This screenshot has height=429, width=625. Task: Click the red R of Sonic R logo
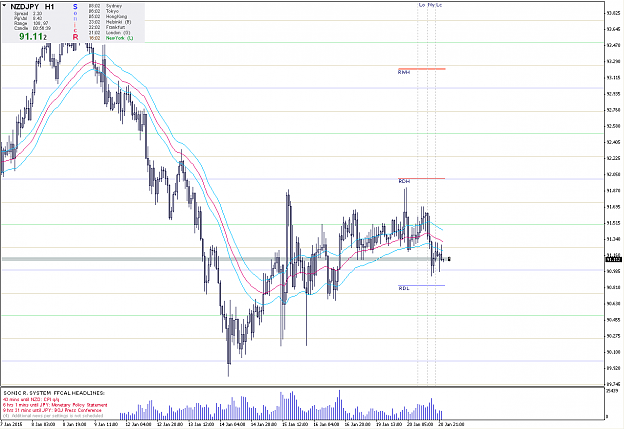coord(75,37)
